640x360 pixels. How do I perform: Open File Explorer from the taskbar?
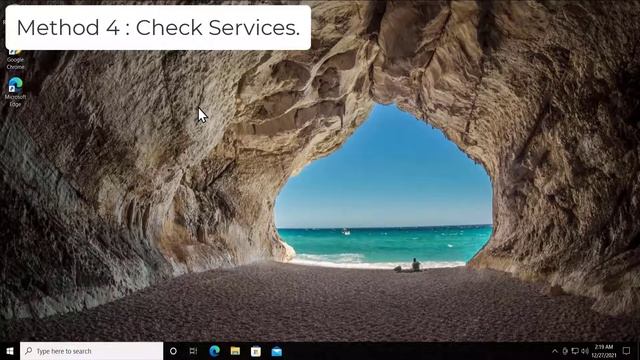pyautogui.click(x=235, y=351)
